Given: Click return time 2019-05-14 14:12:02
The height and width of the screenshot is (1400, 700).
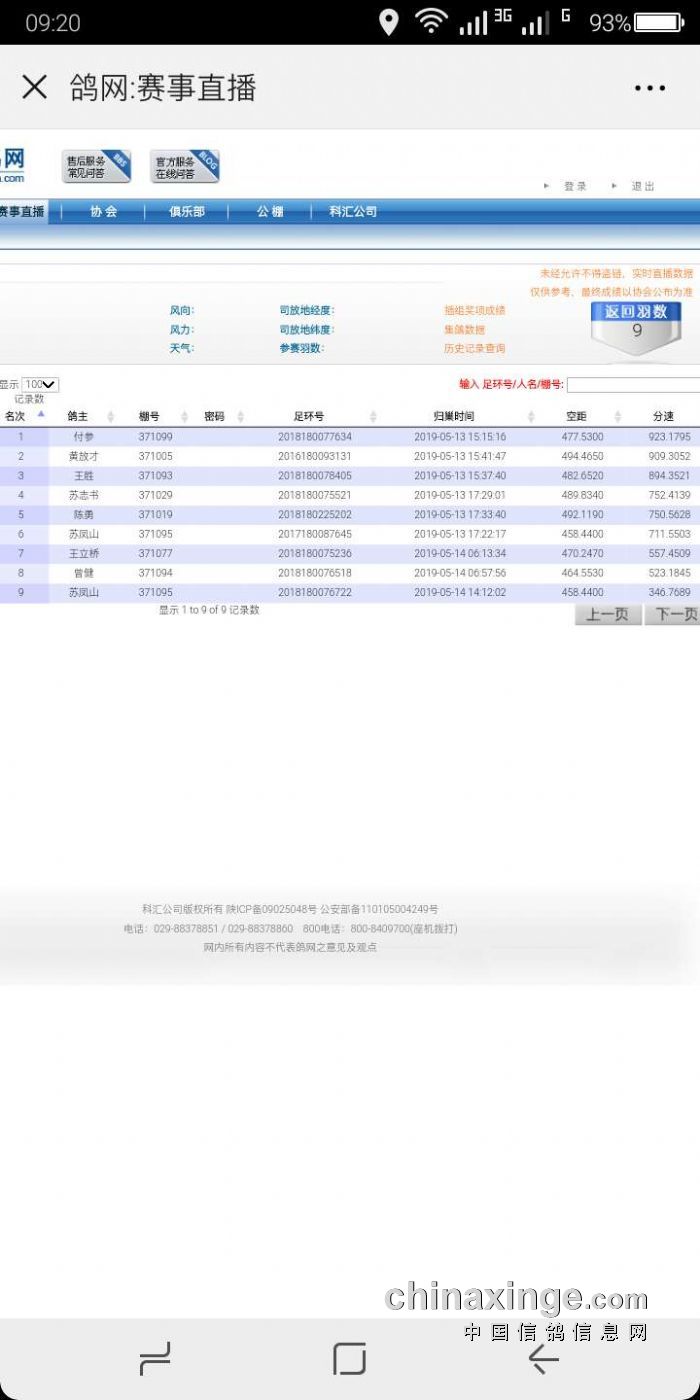Looking at the screenshot, I should point(460,592).
